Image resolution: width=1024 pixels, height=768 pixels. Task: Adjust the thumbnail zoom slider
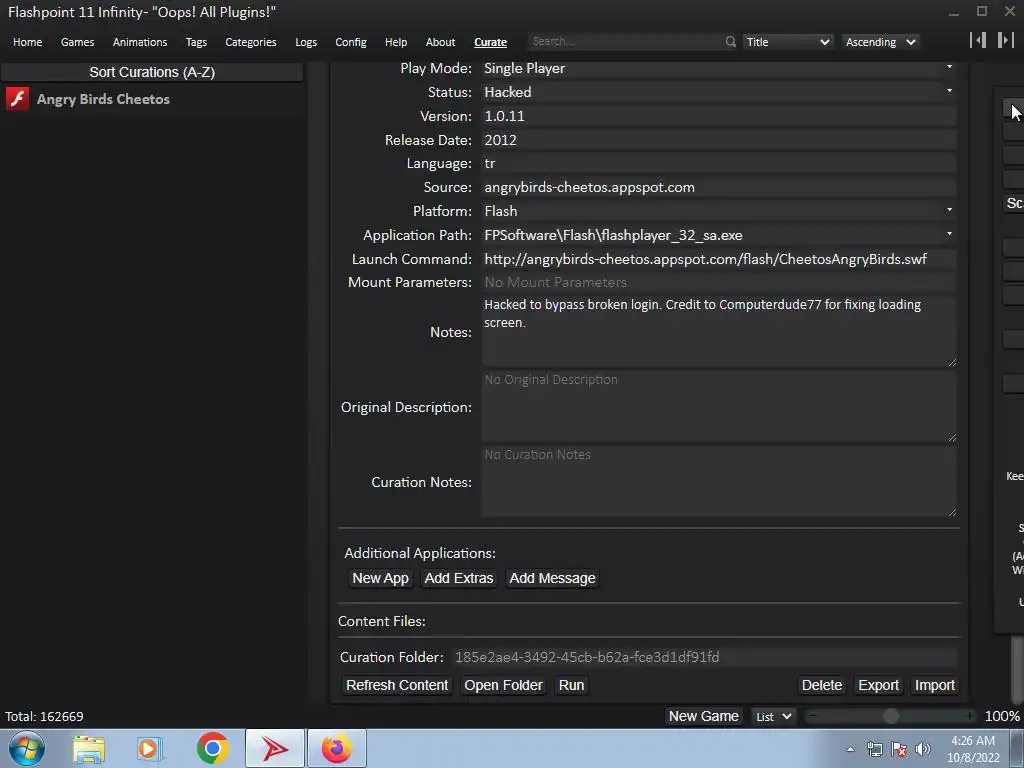891,716
